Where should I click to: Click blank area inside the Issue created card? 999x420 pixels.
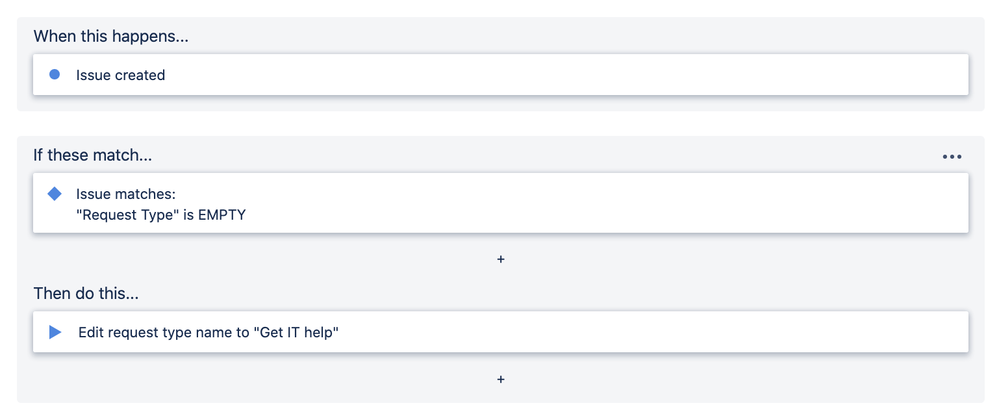(x=573, y=75)
